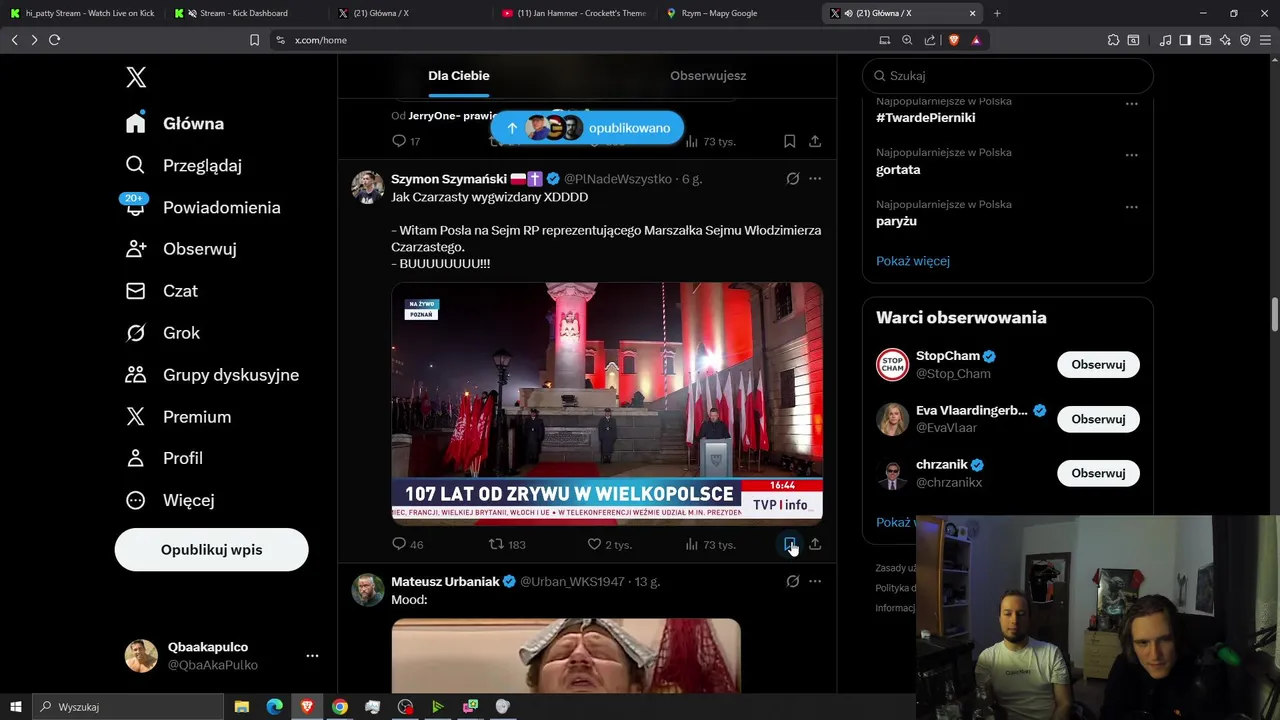Open account menu dots next to Qbaakapulco
Viewport: 1280px width, 720px height.
312,656
